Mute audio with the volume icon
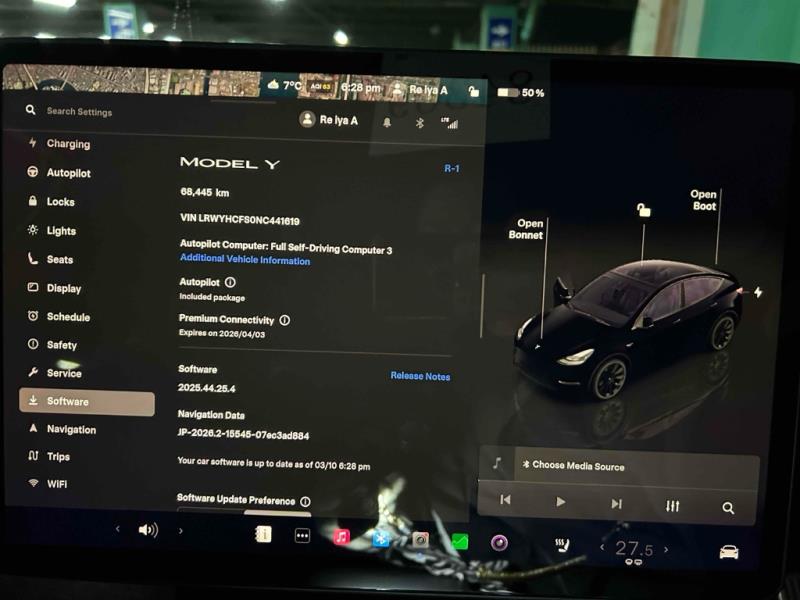 click(148, 532)
